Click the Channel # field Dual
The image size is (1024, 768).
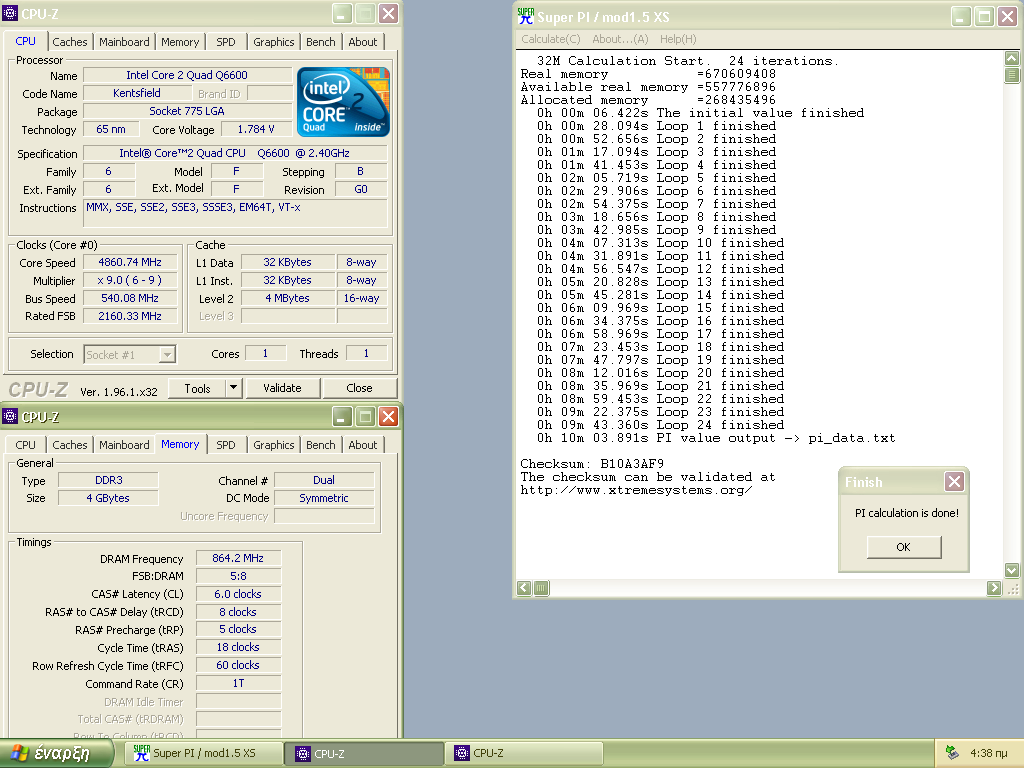click(324, 480)
